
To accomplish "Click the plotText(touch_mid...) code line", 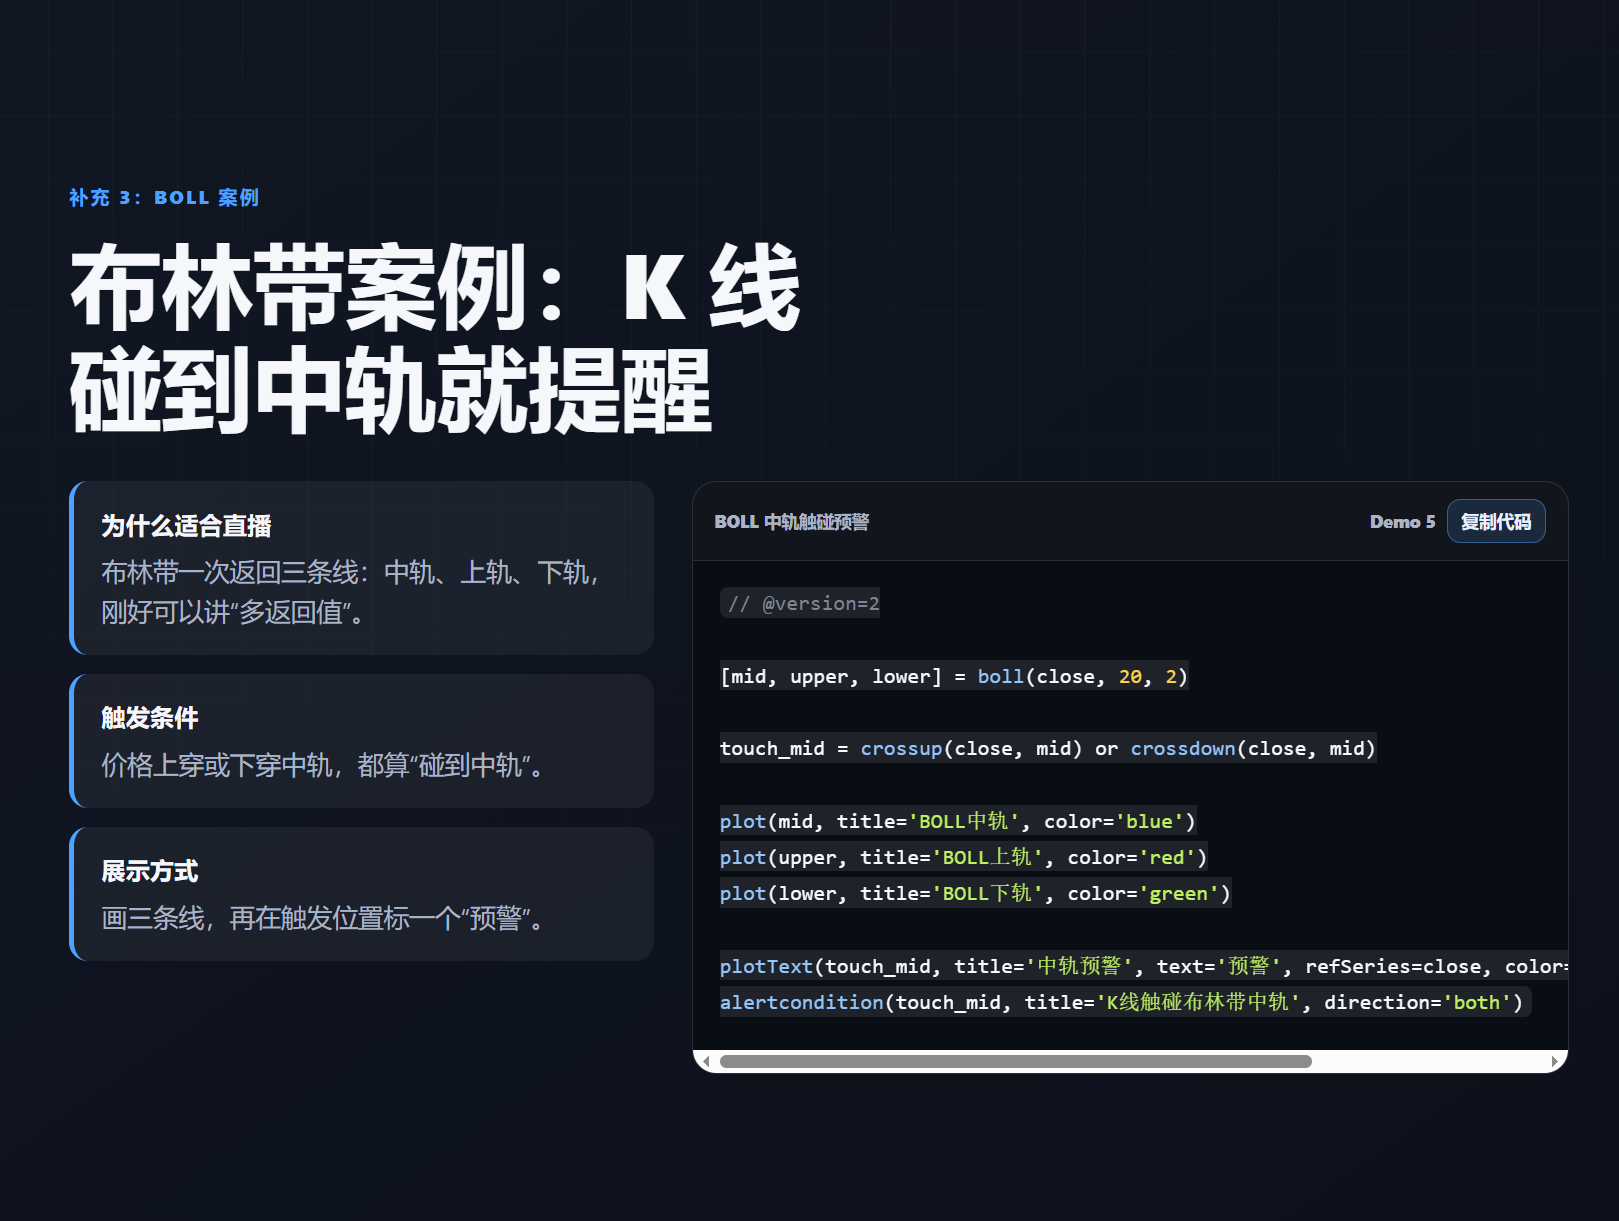I will tap(1144, 966).
